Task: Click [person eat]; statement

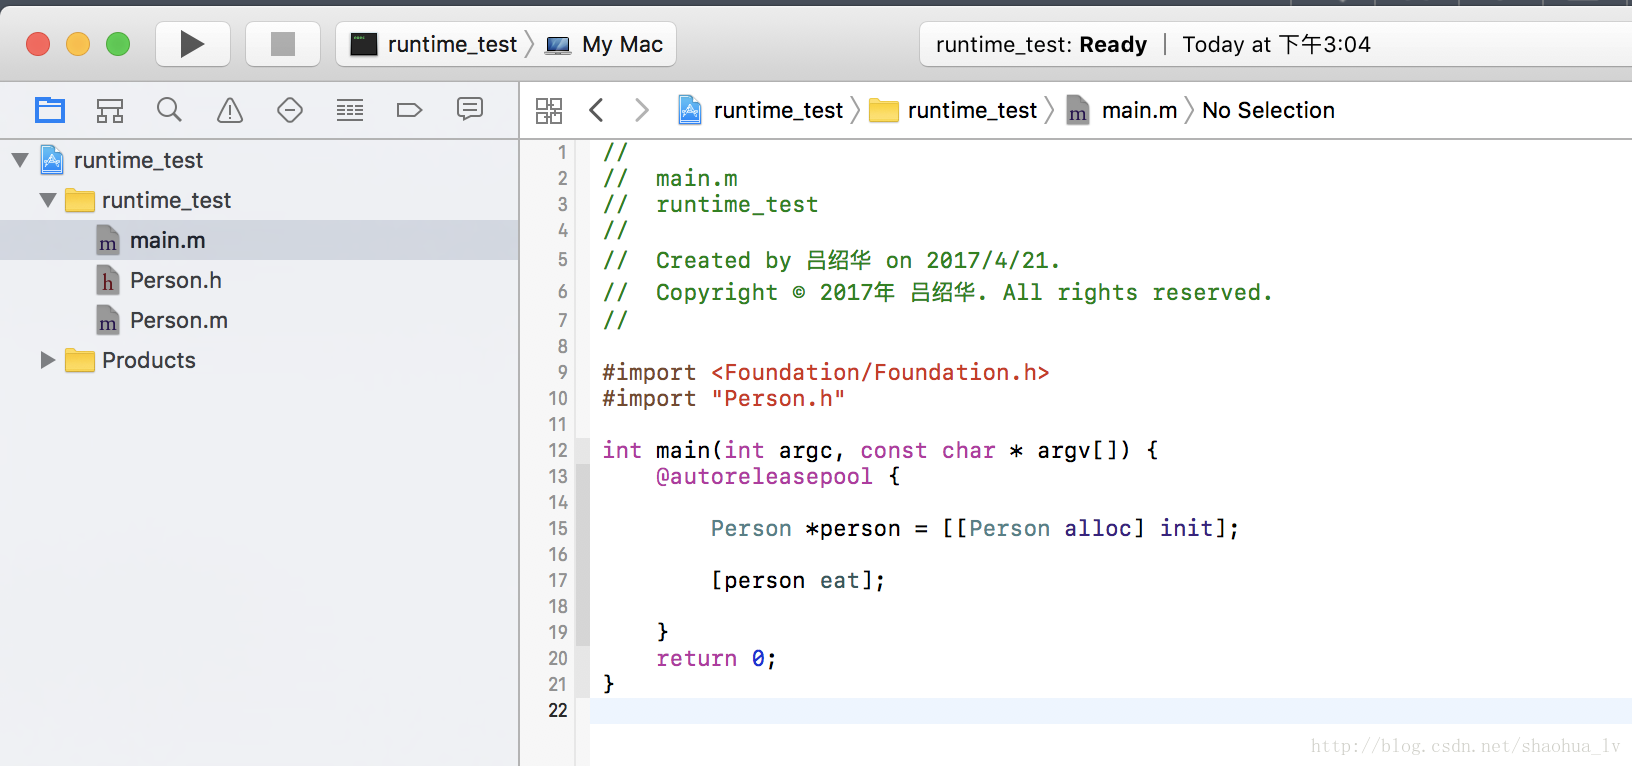Action: tap(798, 580)
